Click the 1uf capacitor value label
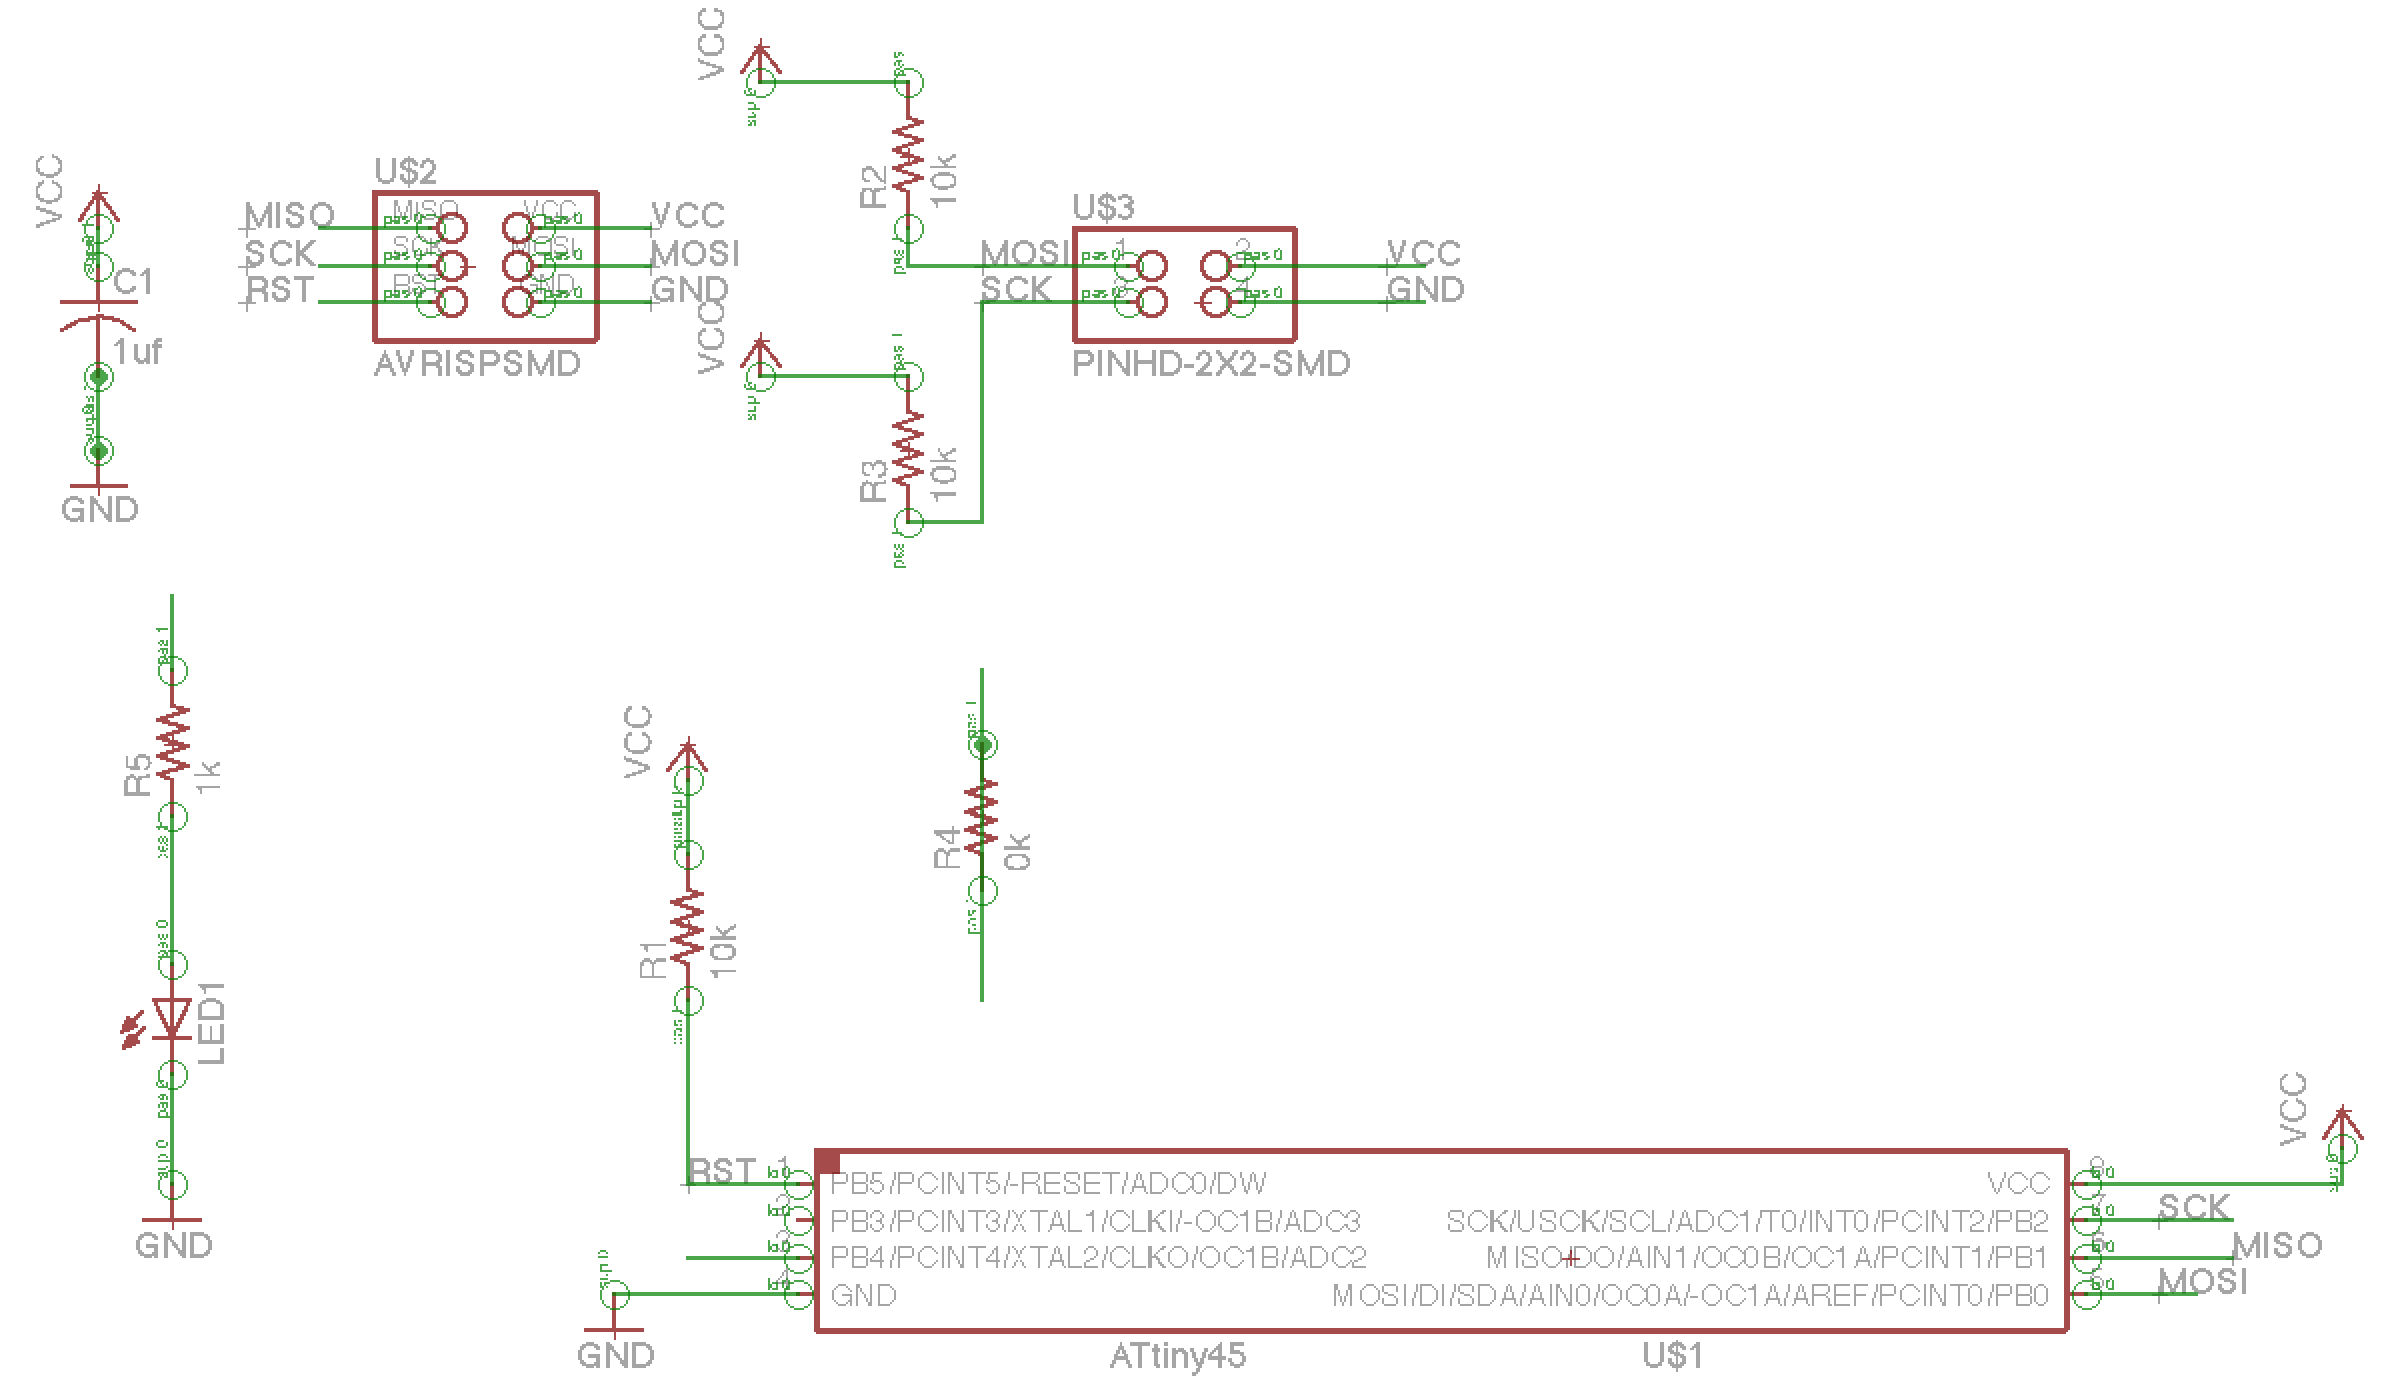 (137, 352)
